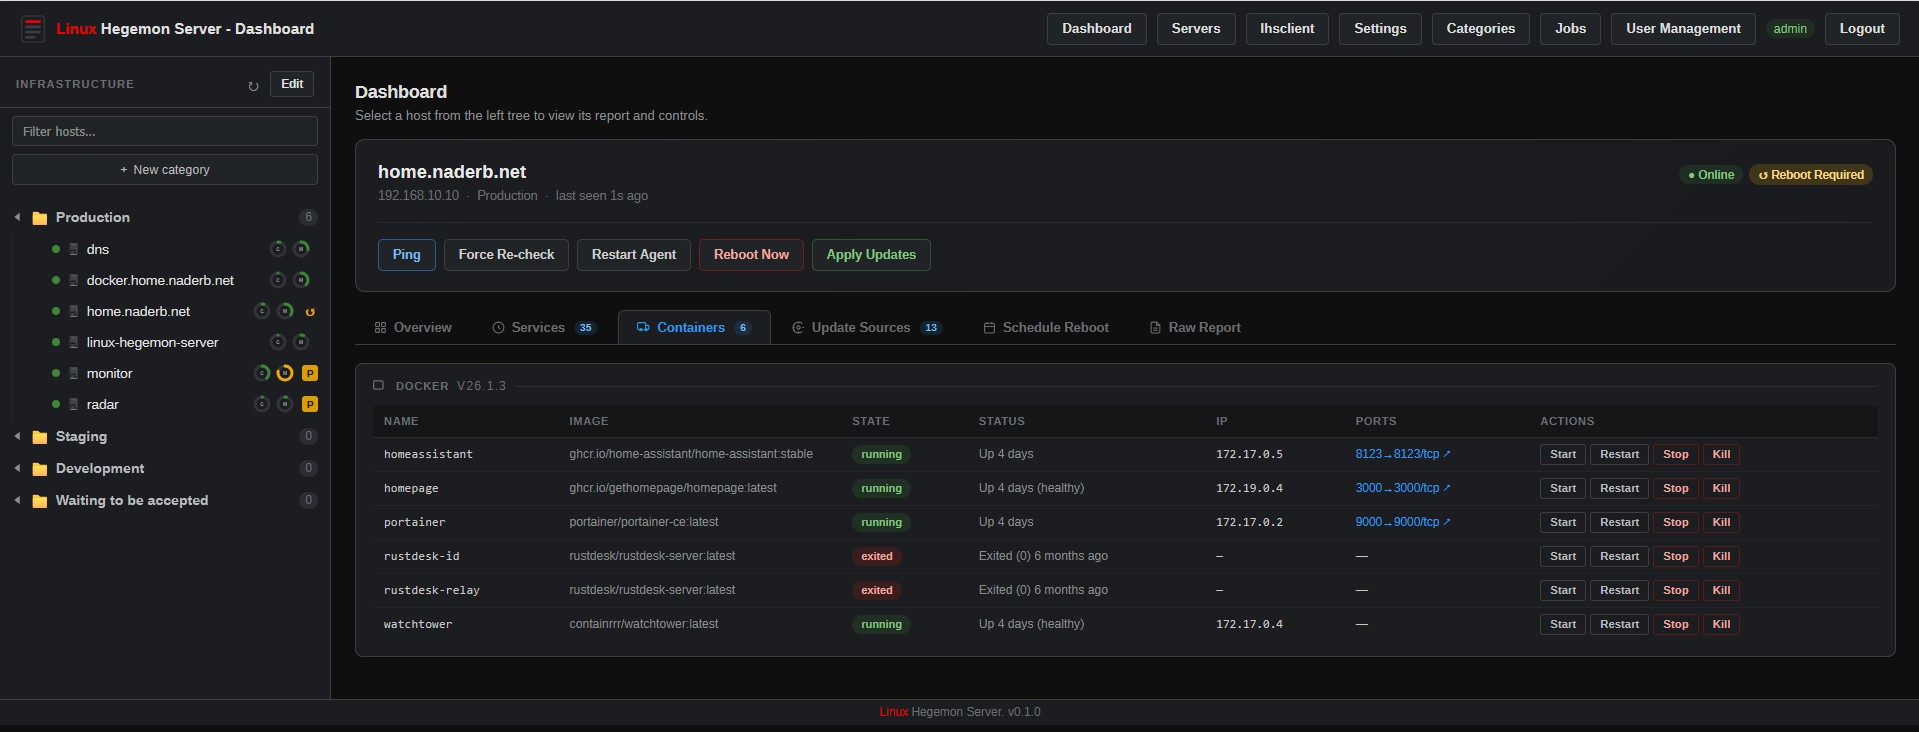This screenshot has height=732, width=1919.
Task: Click reboot-required icon beside home.naderb.net in tree
Action: pyautogui.click(x=310, y=312)
